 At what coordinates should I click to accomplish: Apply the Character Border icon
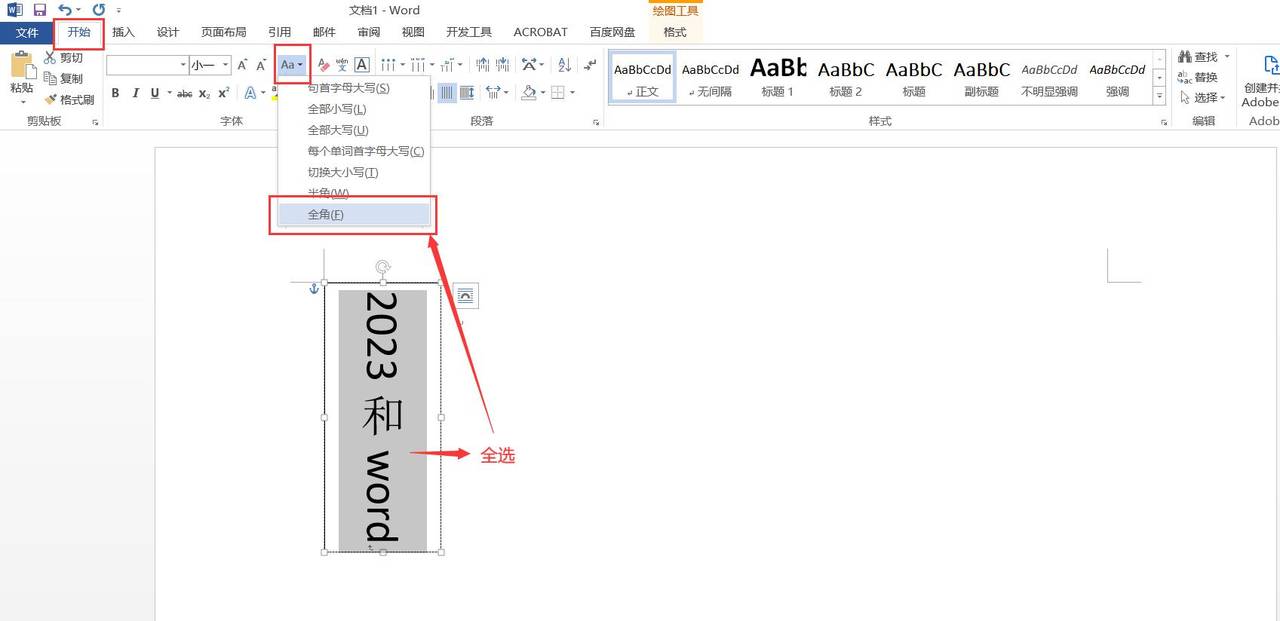[x=361, y=63]
